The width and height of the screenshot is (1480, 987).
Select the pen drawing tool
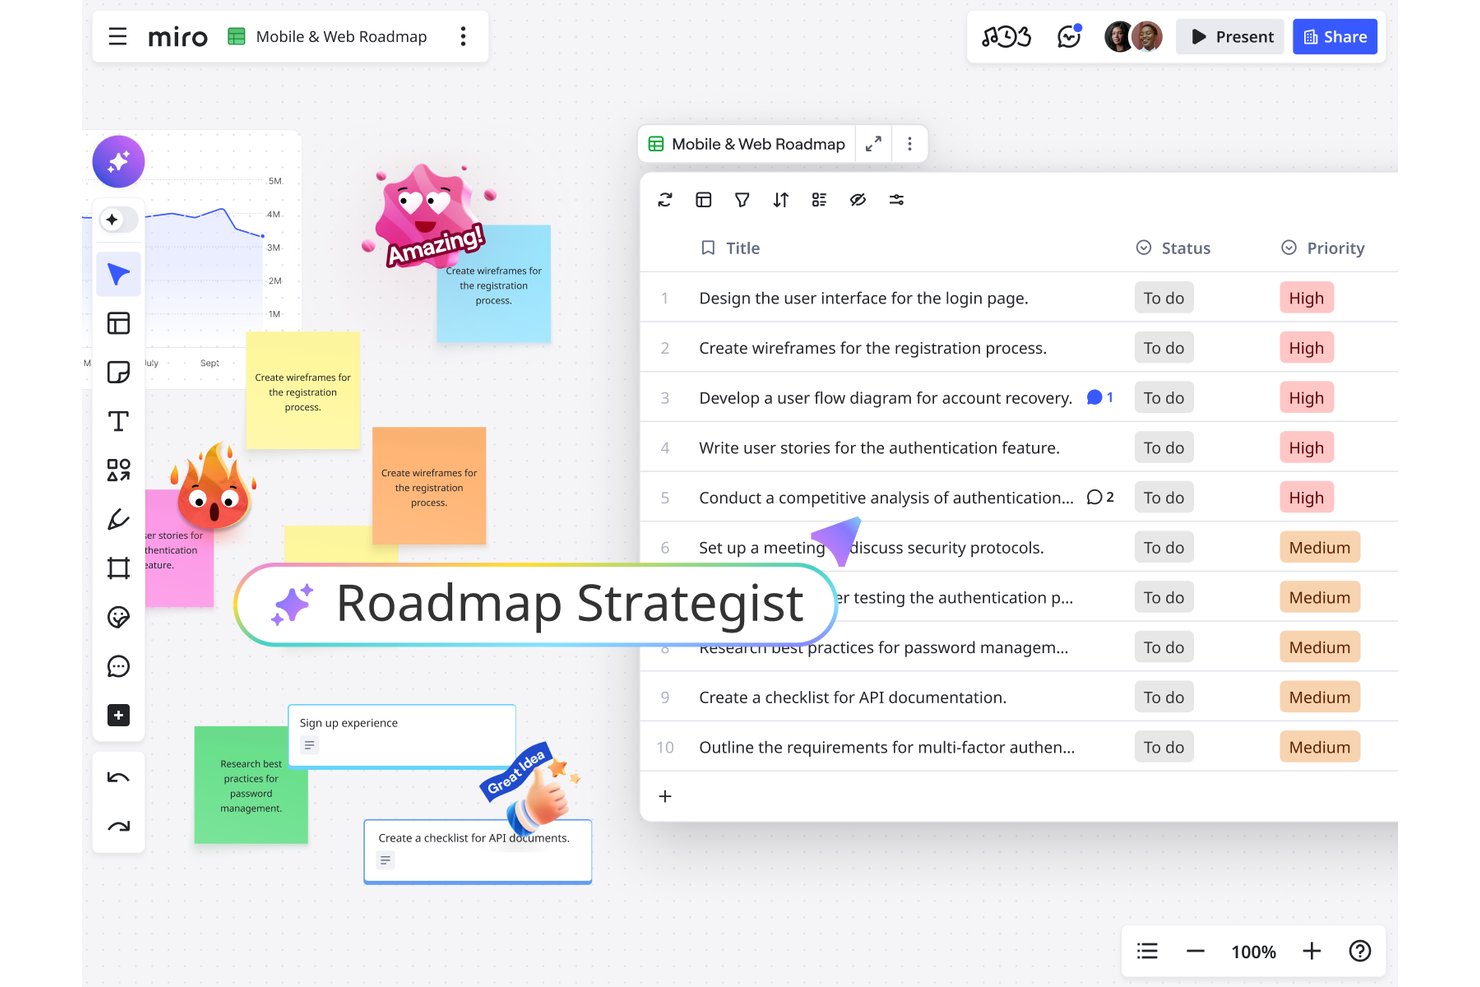[119, 519]
